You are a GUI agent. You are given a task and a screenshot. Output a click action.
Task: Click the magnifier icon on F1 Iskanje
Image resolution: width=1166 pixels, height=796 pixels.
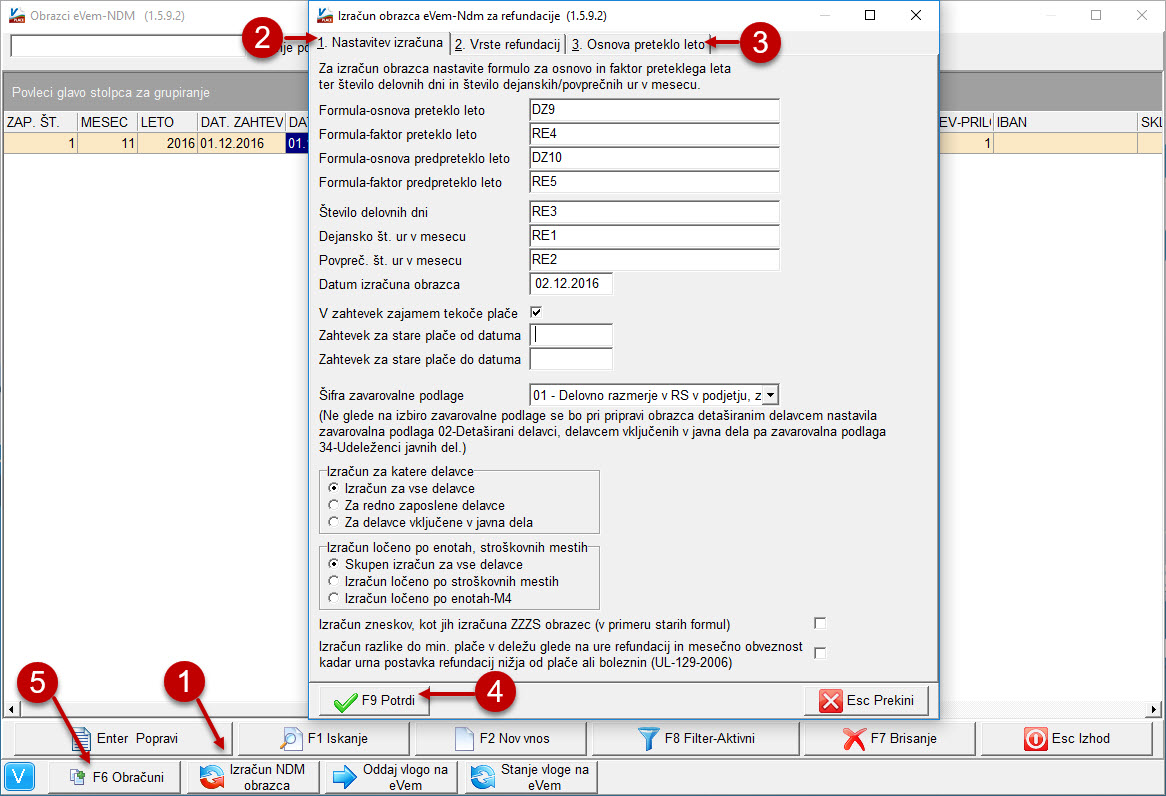(291, 739)
